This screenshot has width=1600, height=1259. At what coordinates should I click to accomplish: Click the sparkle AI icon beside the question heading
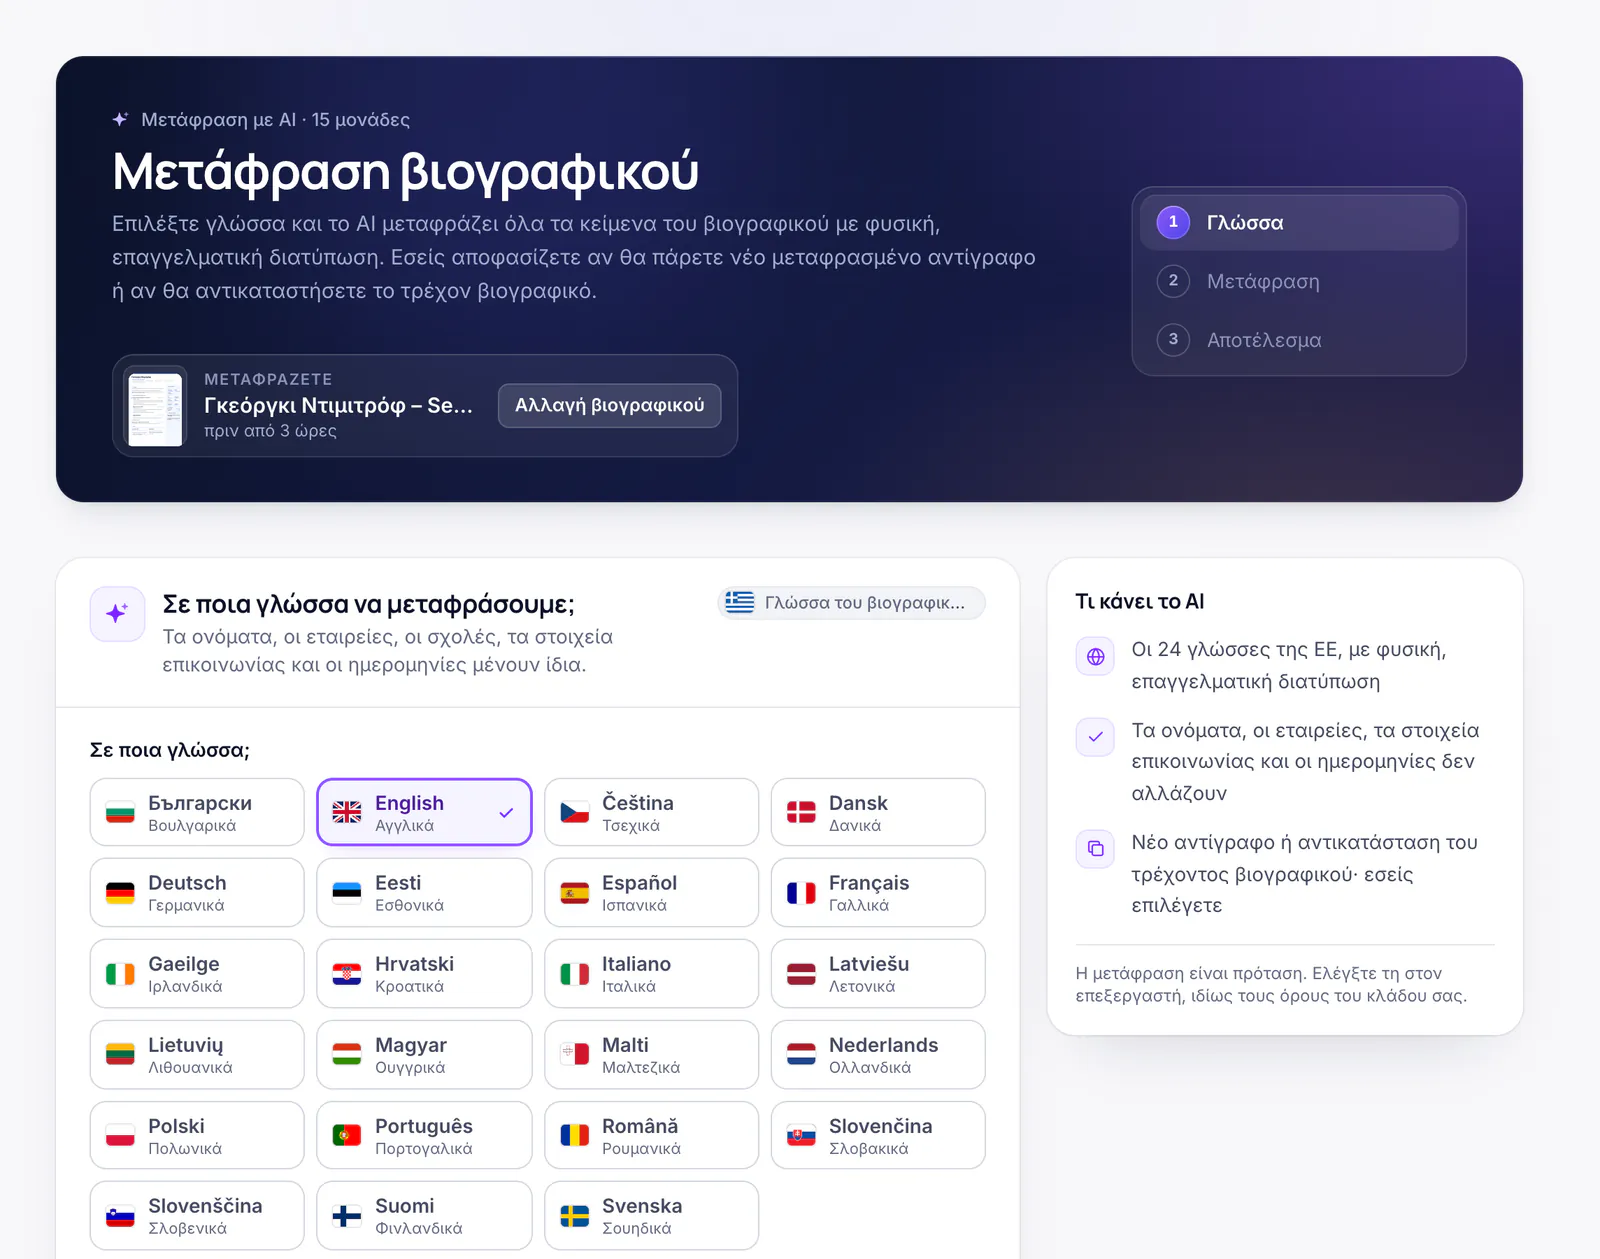tap(117, 613)
